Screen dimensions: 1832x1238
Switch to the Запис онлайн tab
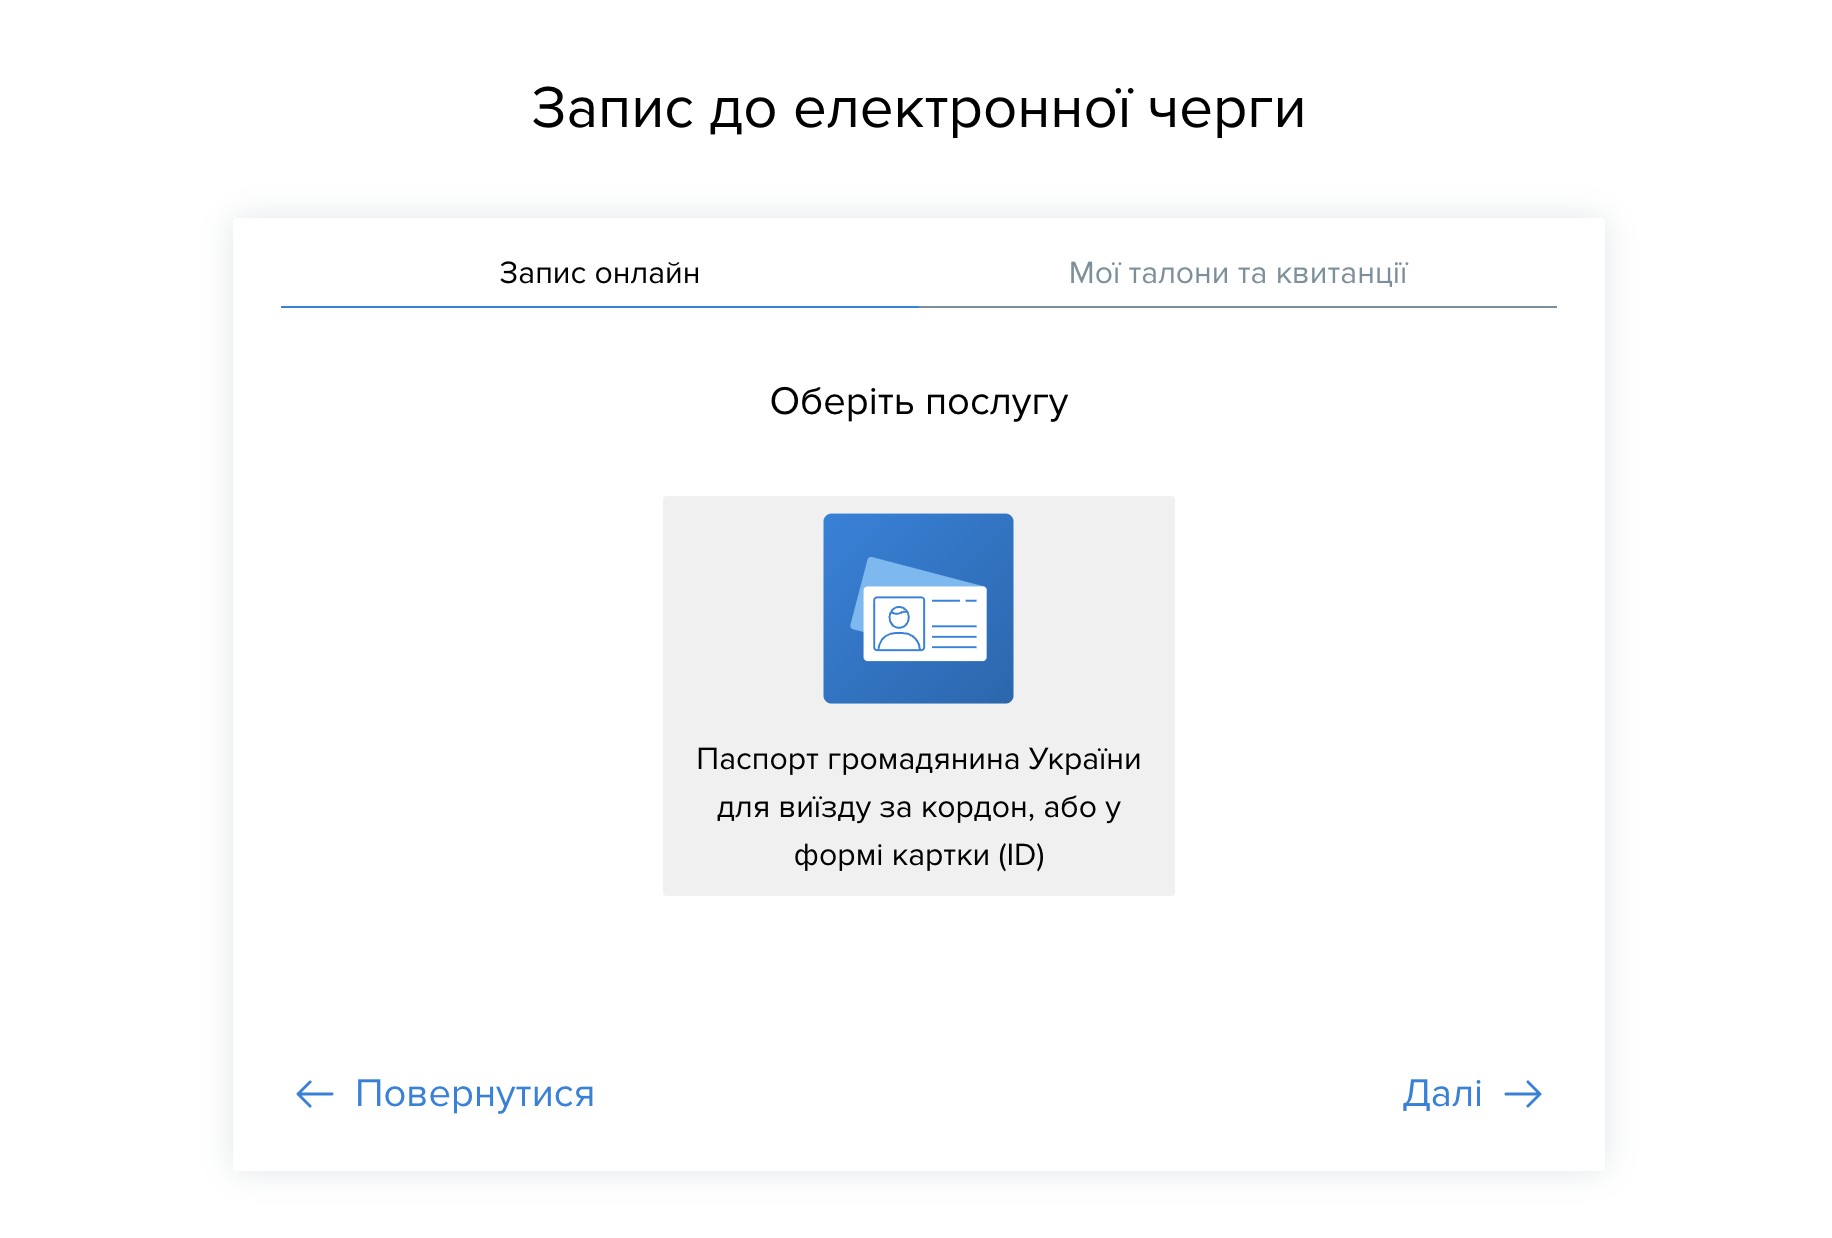[599, 273]
